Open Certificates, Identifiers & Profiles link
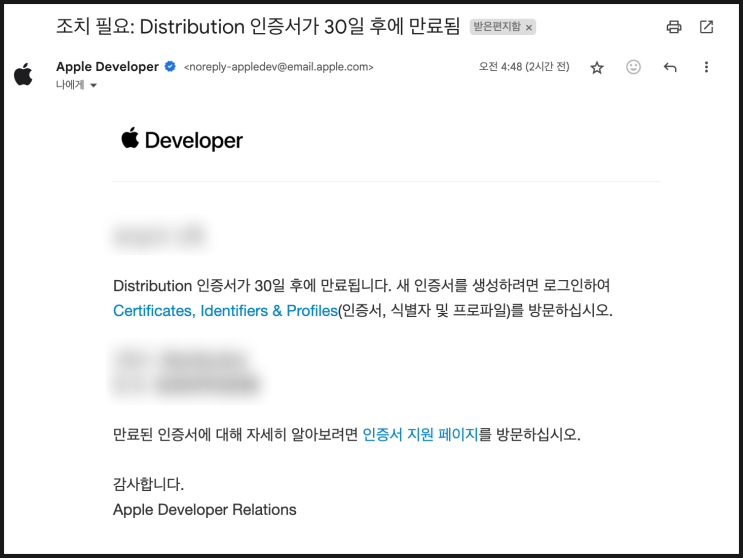Screen dimensions: 743x558 click(225, 311)
